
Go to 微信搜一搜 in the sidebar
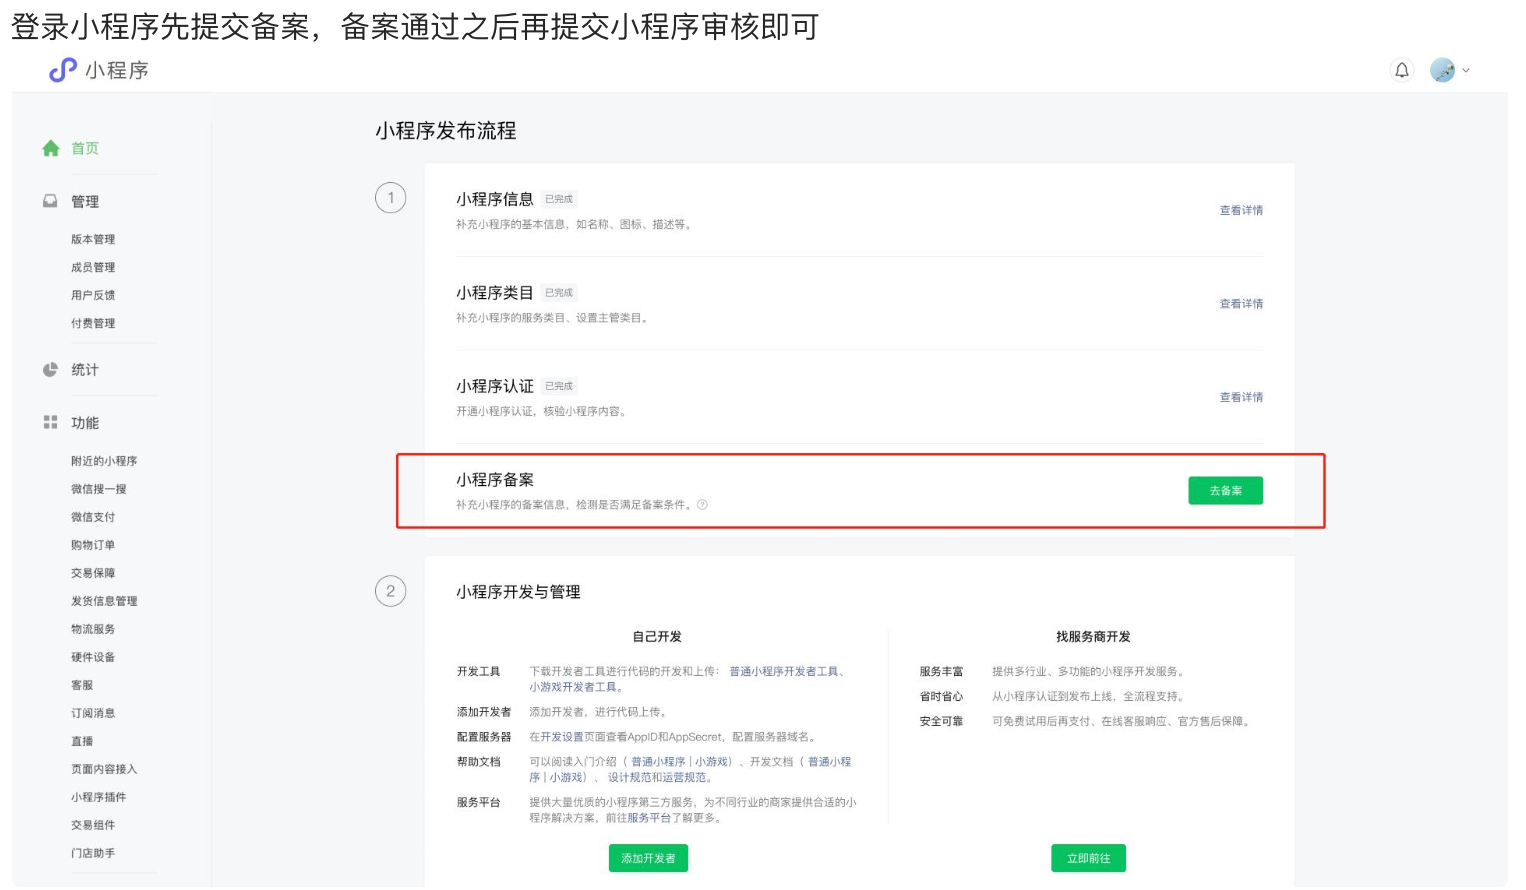click(98, 489)
